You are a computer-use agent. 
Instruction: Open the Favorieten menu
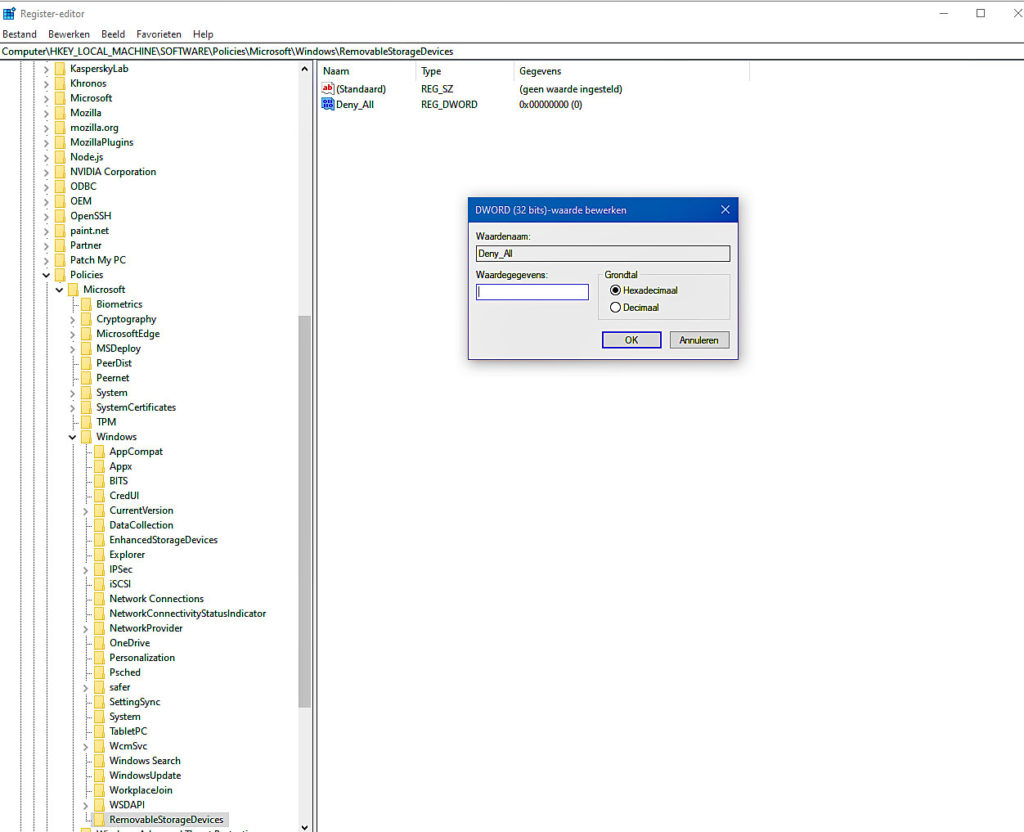[x=159, y=34]
